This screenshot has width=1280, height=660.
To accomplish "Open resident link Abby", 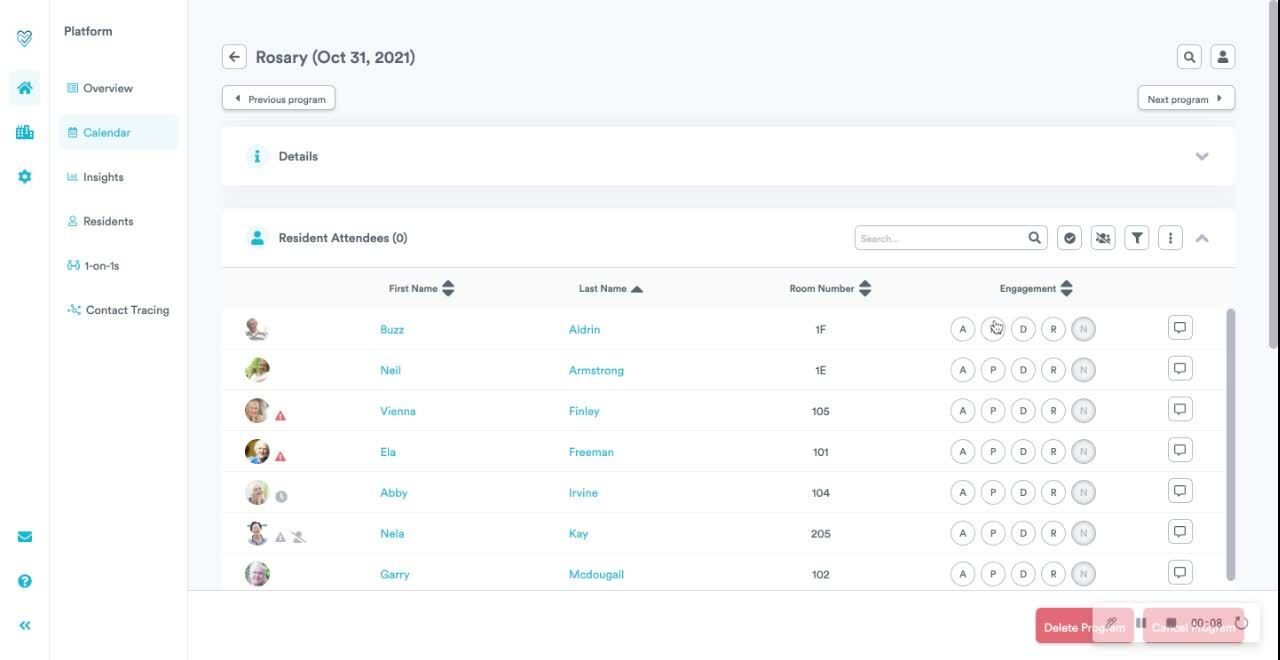I will point(393,493).
